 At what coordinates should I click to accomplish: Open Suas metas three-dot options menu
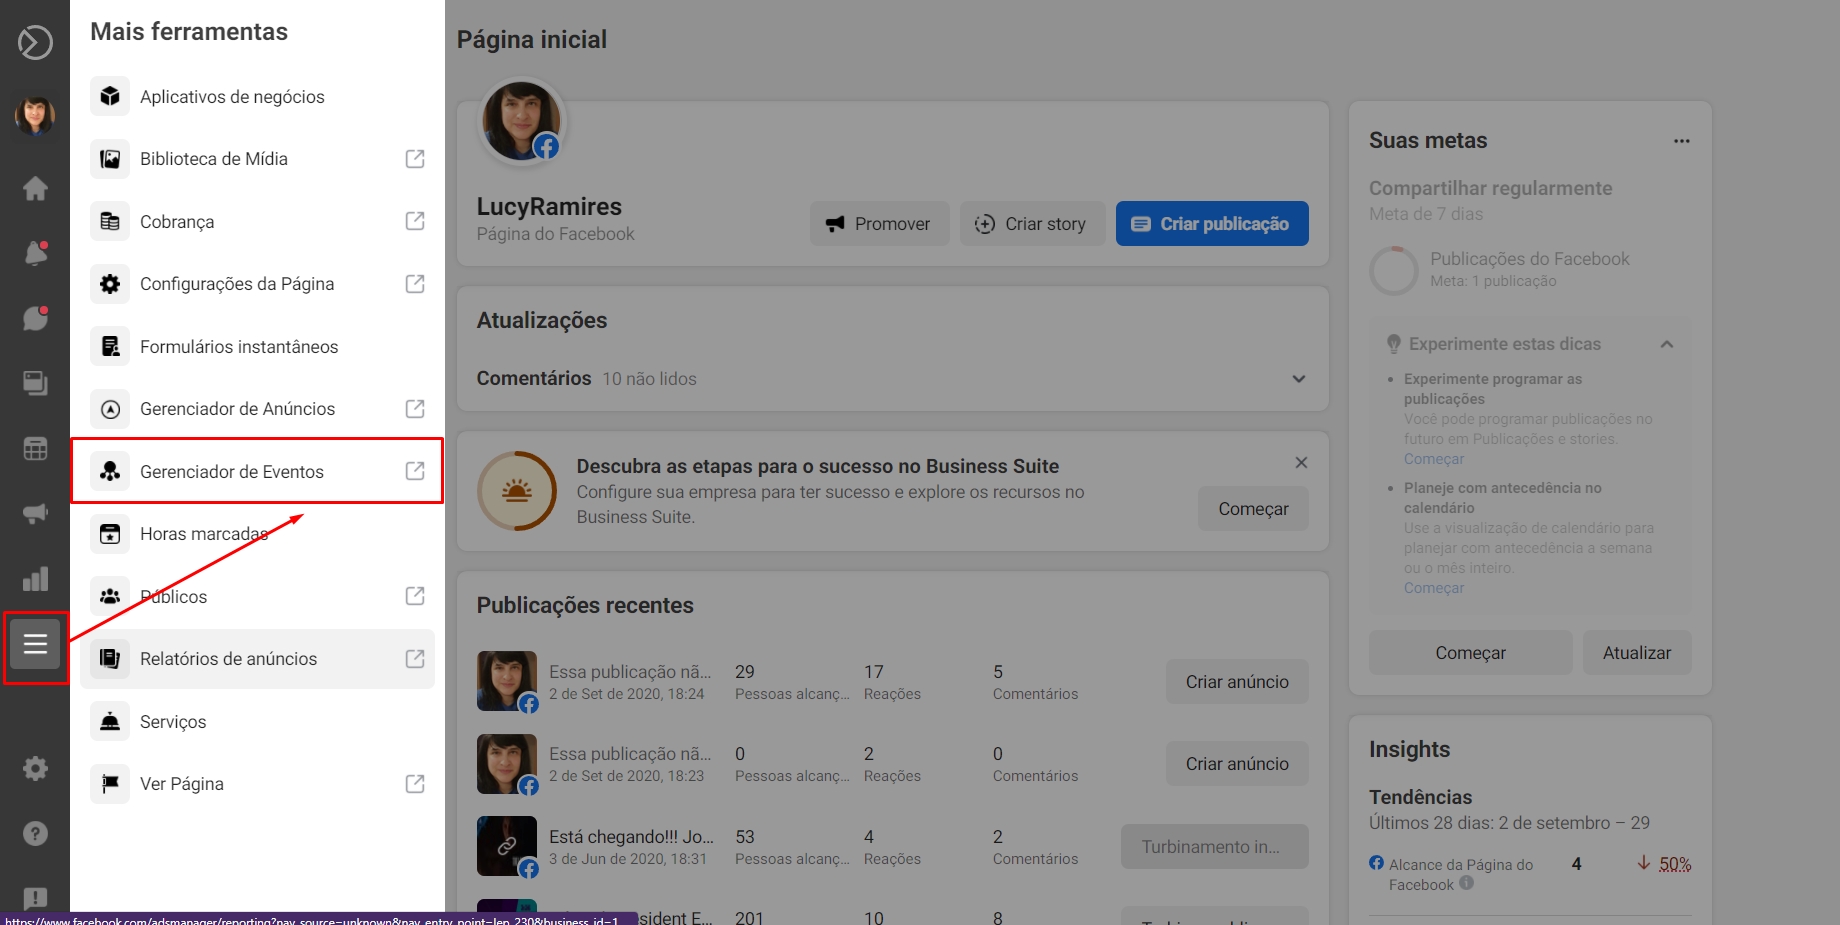pyautogui.click(x=1681, y=141)
